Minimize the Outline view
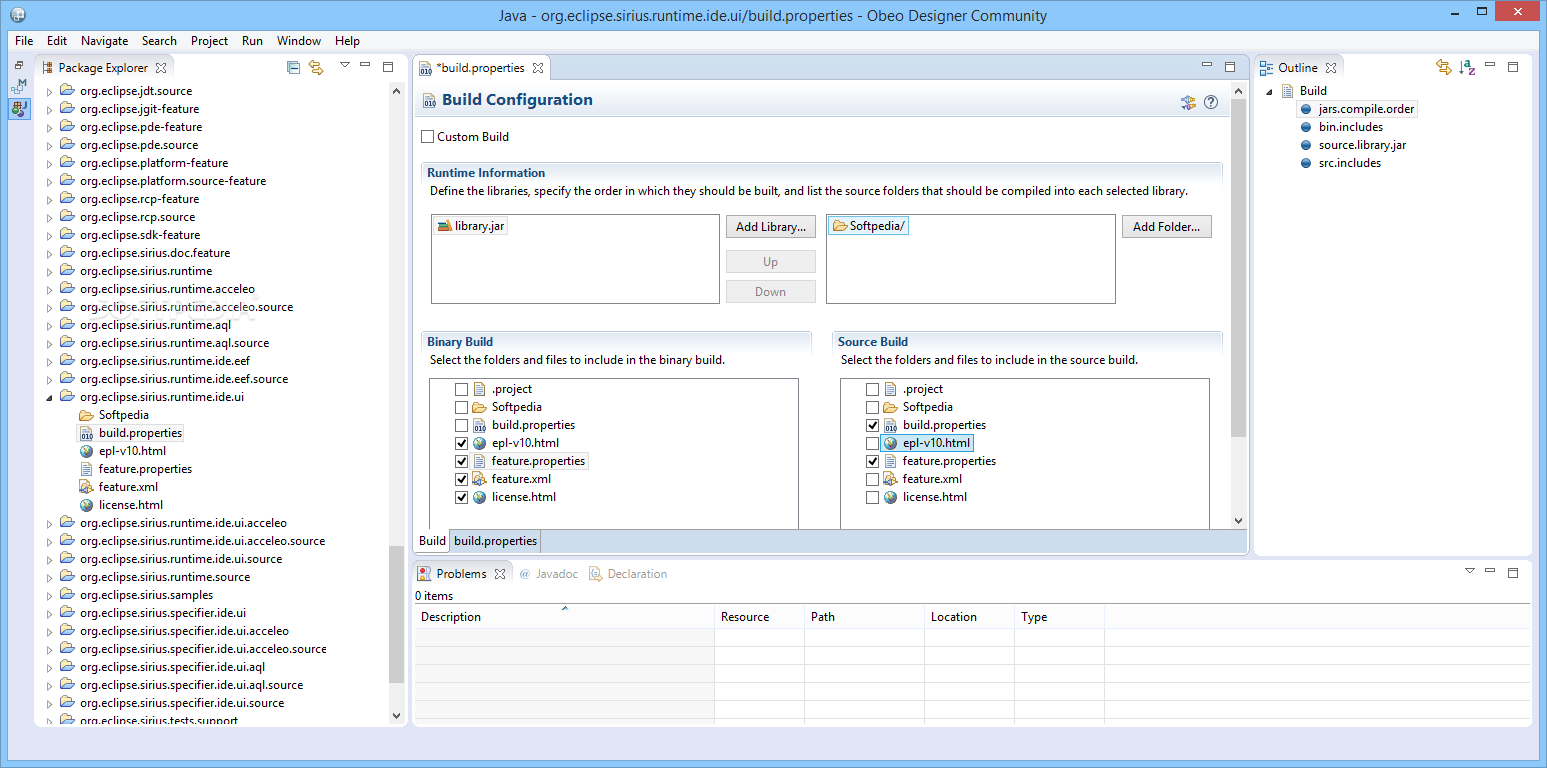 click(1491, 66)
